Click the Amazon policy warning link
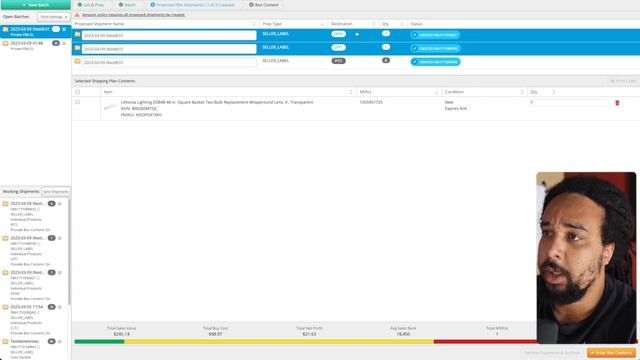Viewport: 640px width, 360px height. click(x=133, y=15)
